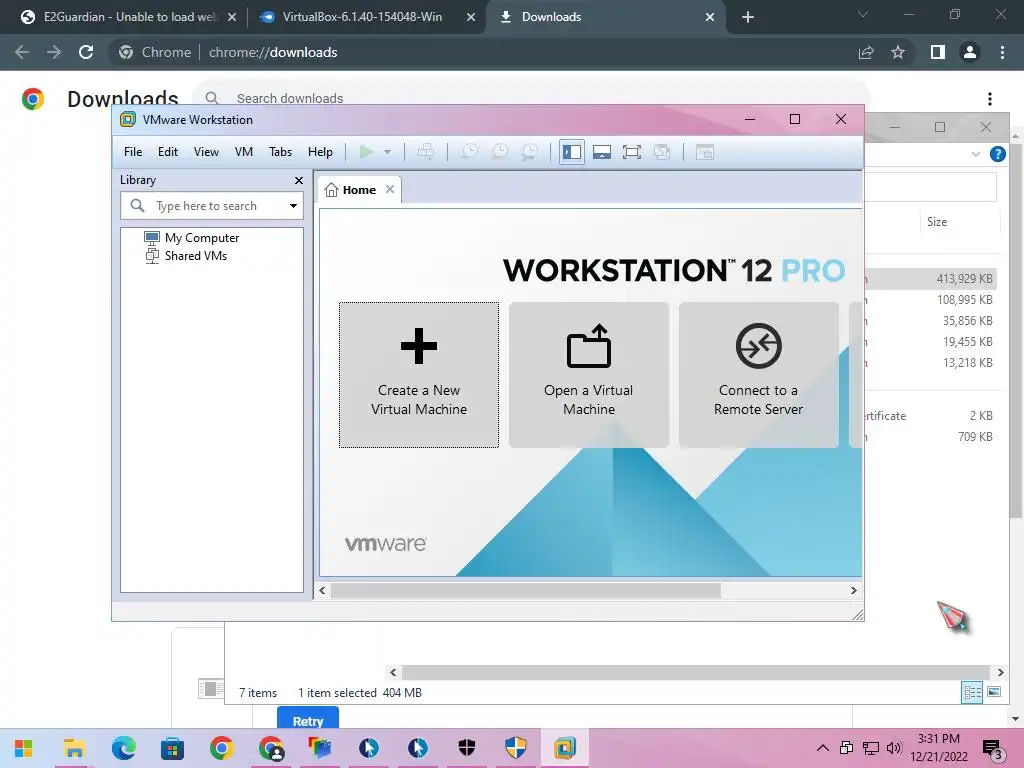
Task: Click the Take Snapshot clock icon
Action: 470,152
